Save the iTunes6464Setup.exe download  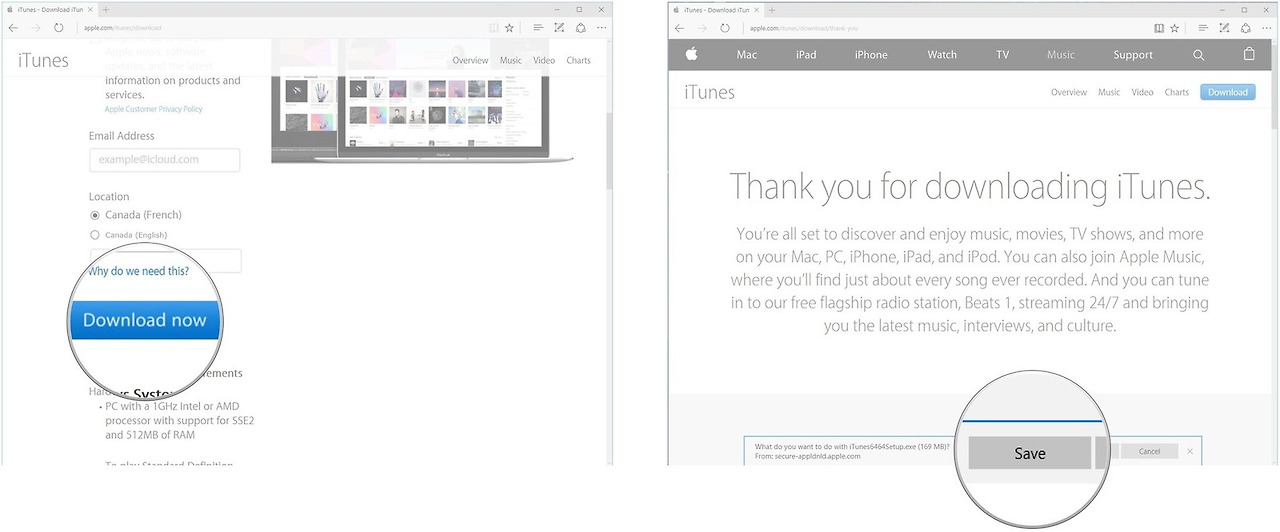point(1029,453)
